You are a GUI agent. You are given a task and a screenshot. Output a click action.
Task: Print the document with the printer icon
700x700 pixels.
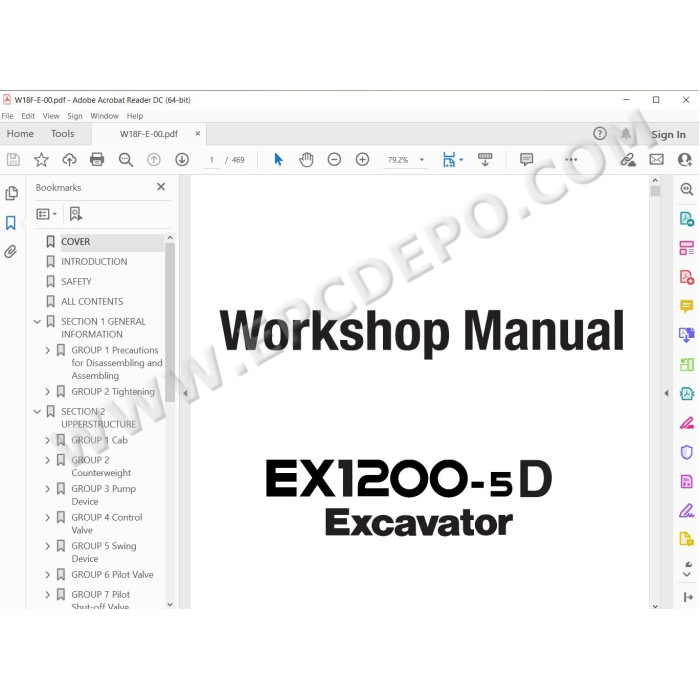[x=97, y=159]
